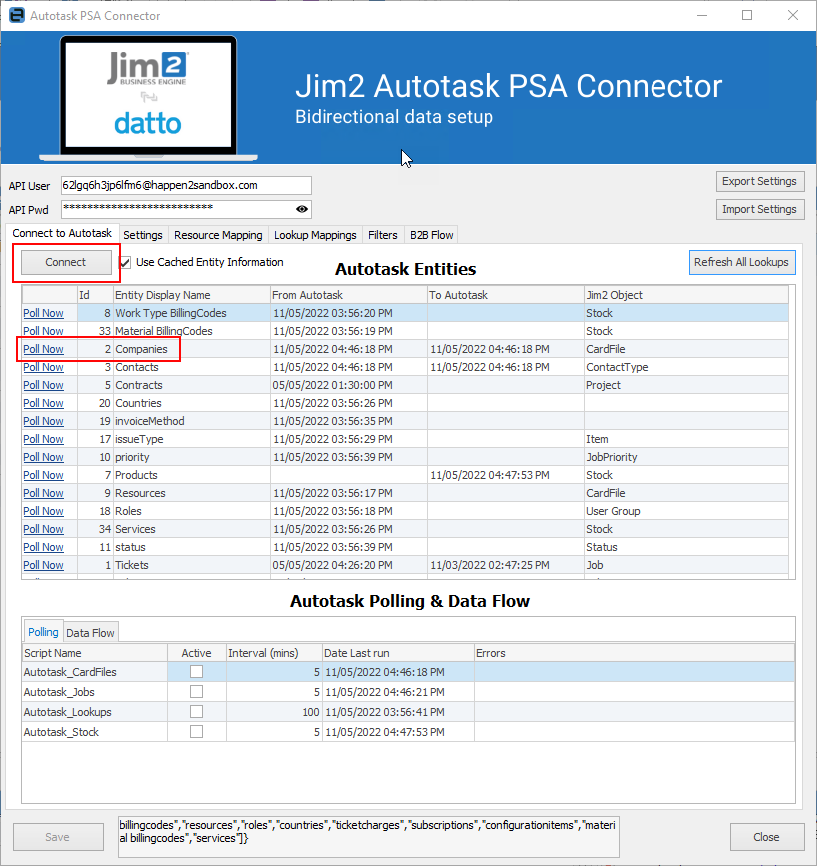Image resolution: width=817 pixels, height=866 pixels.
Task: Poll Now for issueType entity
Action: pyautogui.click(x=43, y=439)
